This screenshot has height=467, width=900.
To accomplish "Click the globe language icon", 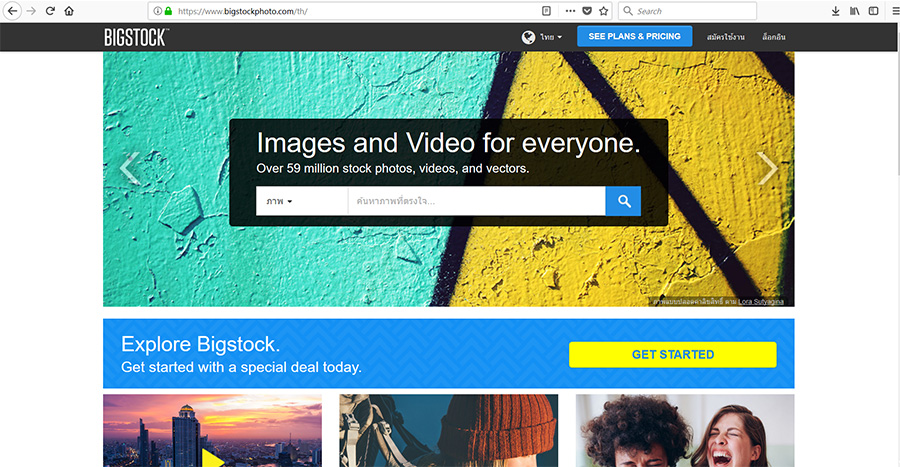I will coord(528,37).
